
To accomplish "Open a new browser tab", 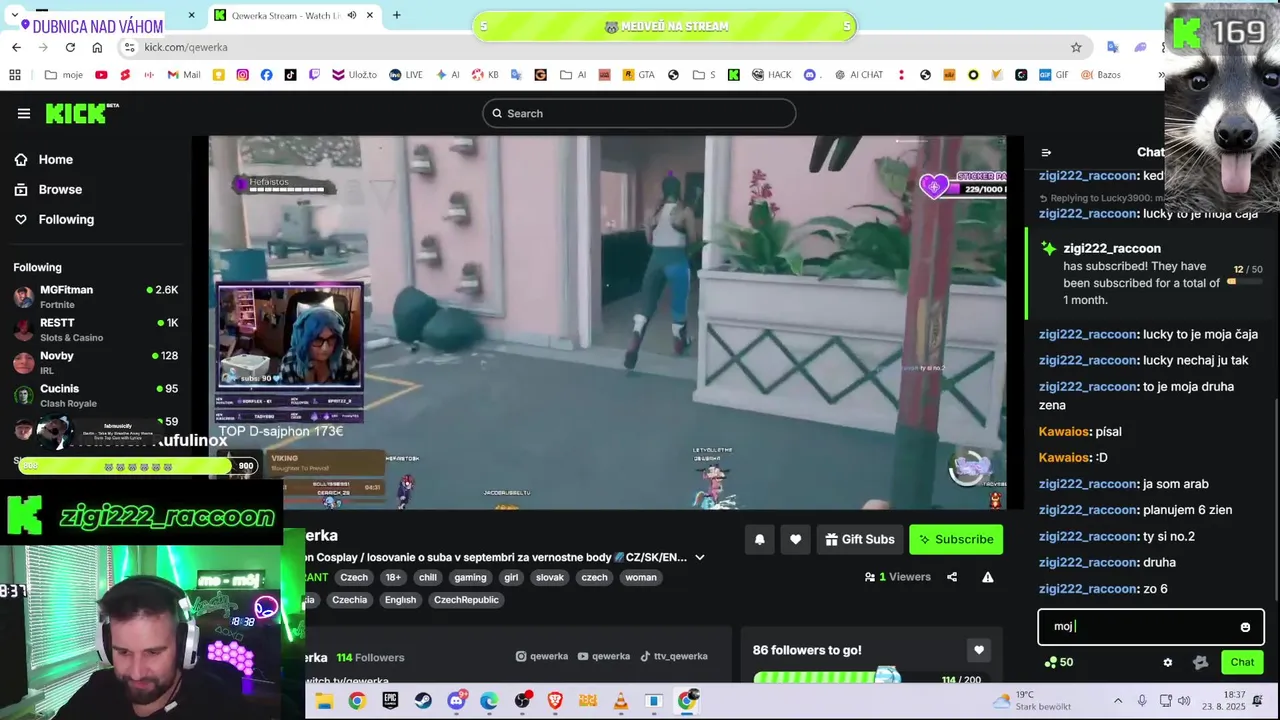I will 397,15.
